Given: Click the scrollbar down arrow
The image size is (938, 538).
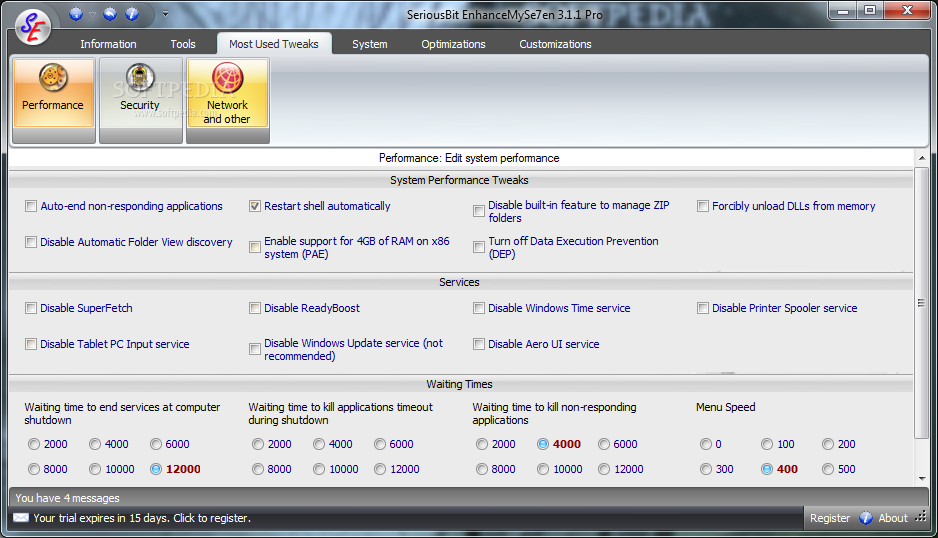Looking at the screenshot, I should pyautogui.click(x=921, y=479).
